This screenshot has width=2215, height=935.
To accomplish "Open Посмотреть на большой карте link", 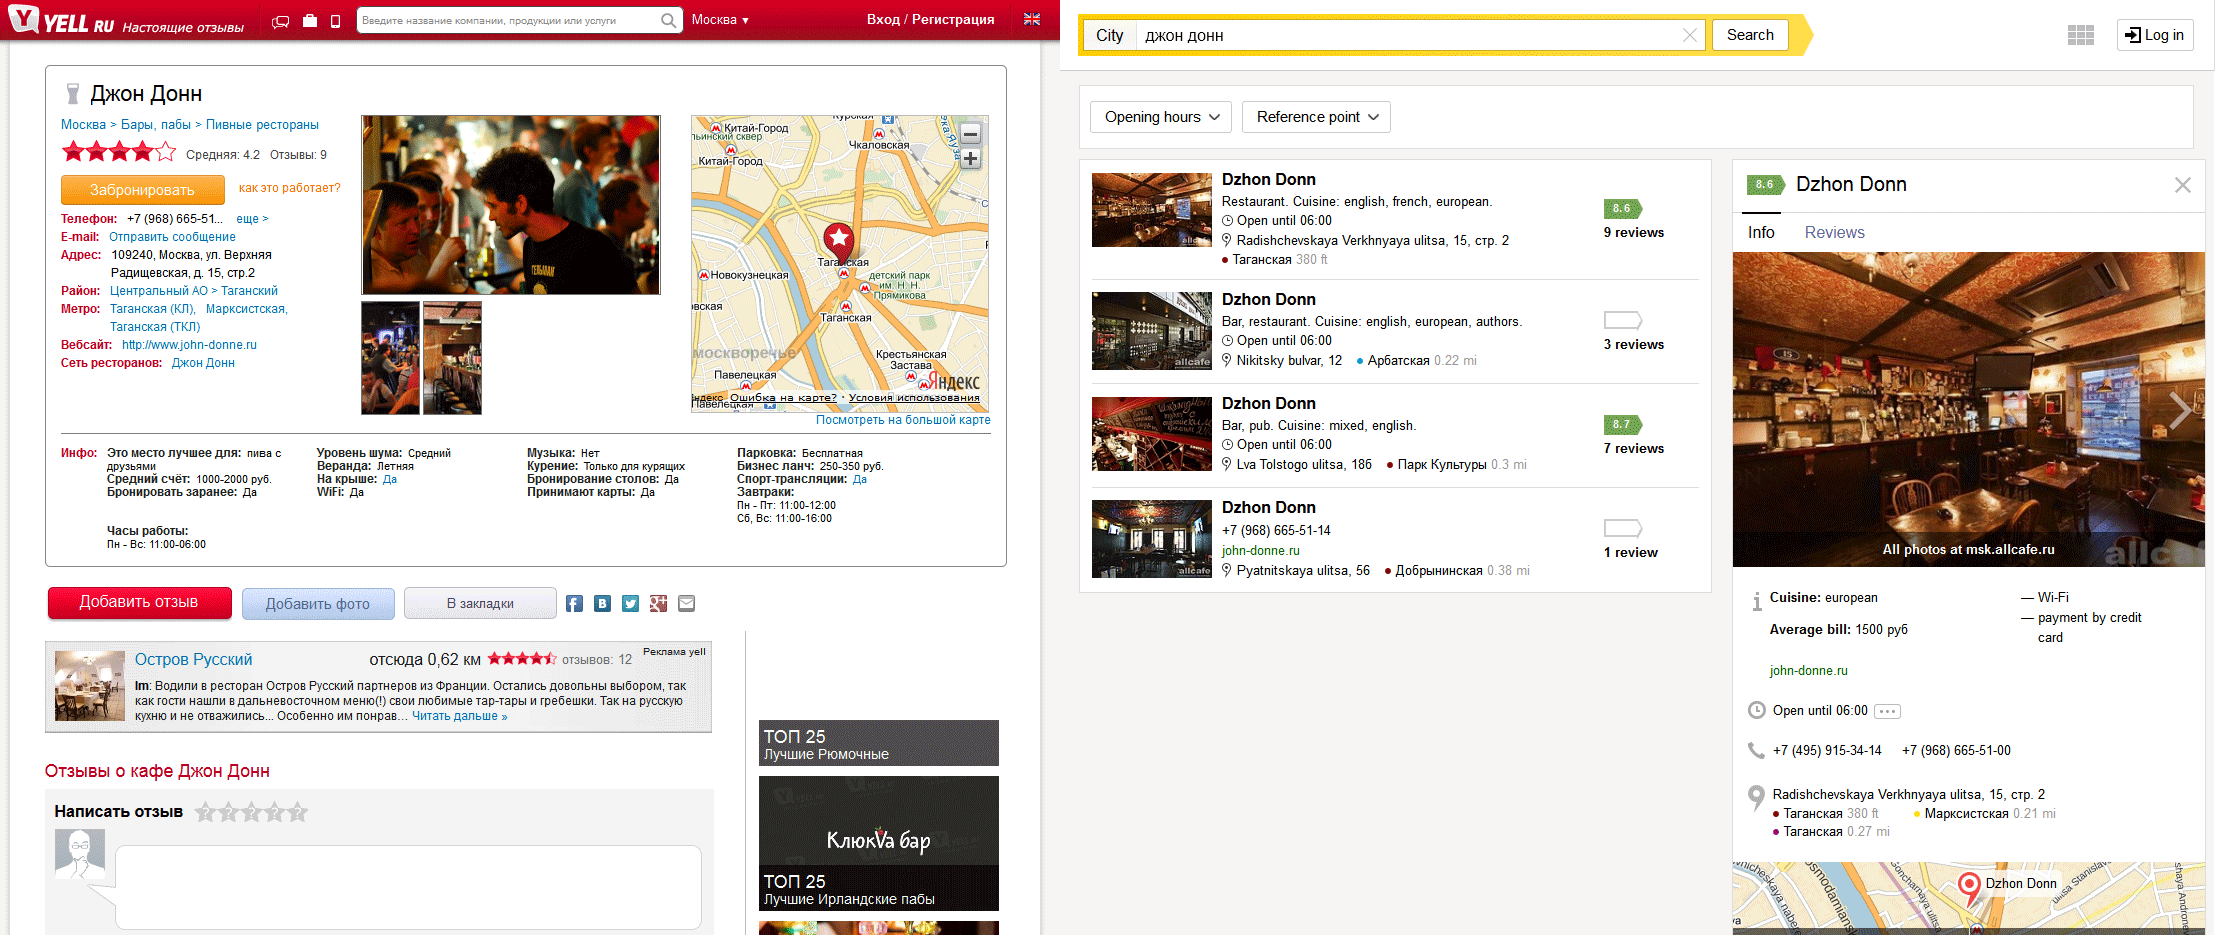I will pos(903,420).
